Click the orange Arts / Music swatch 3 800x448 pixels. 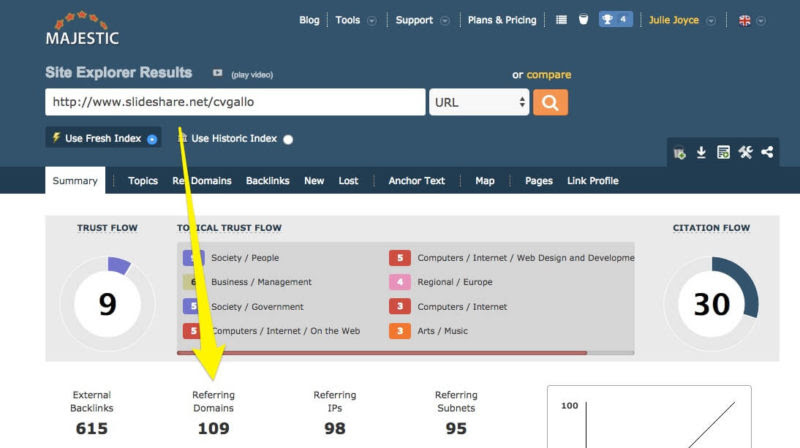point(400,331)
